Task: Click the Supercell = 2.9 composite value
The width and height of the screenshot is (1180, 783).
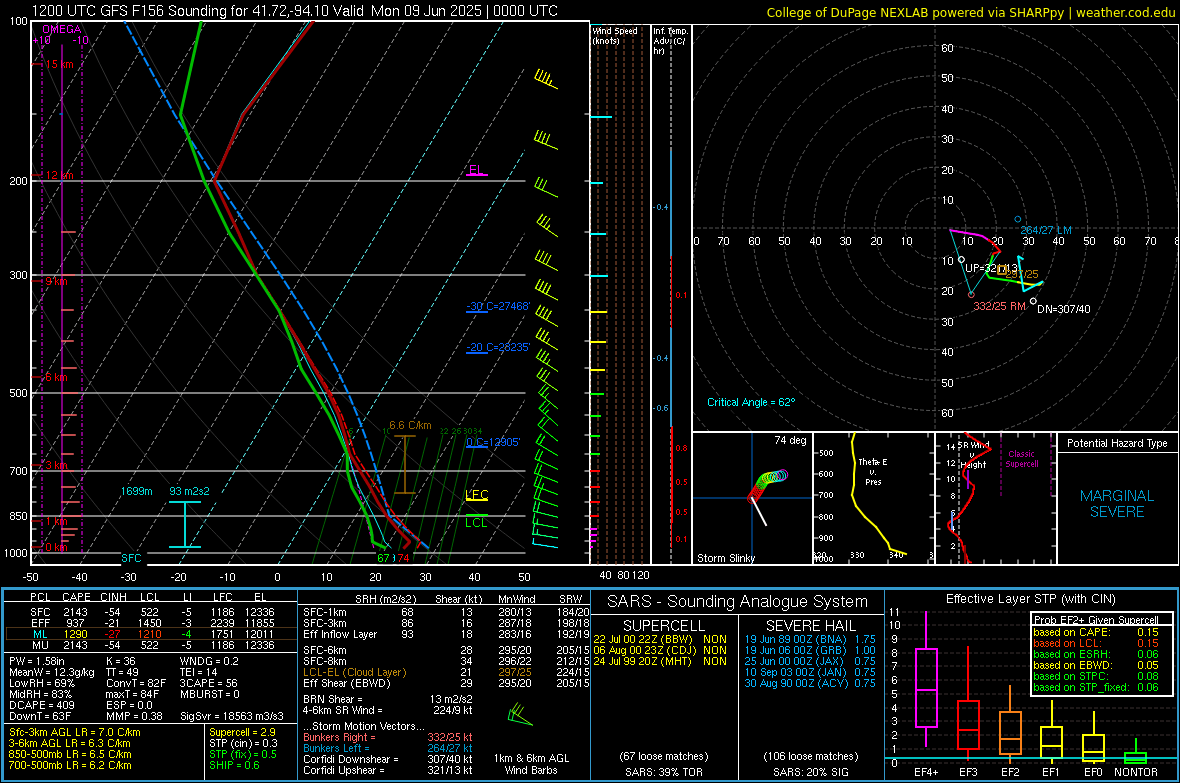Action: click(242, 733)
